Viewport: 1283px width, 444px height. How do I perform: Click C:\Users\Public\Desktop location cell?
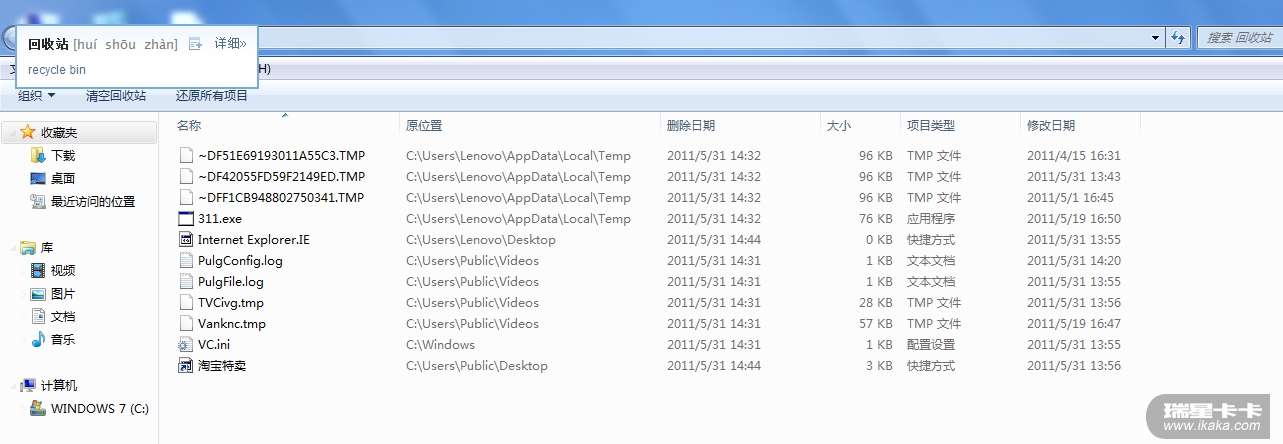point(477,366)
